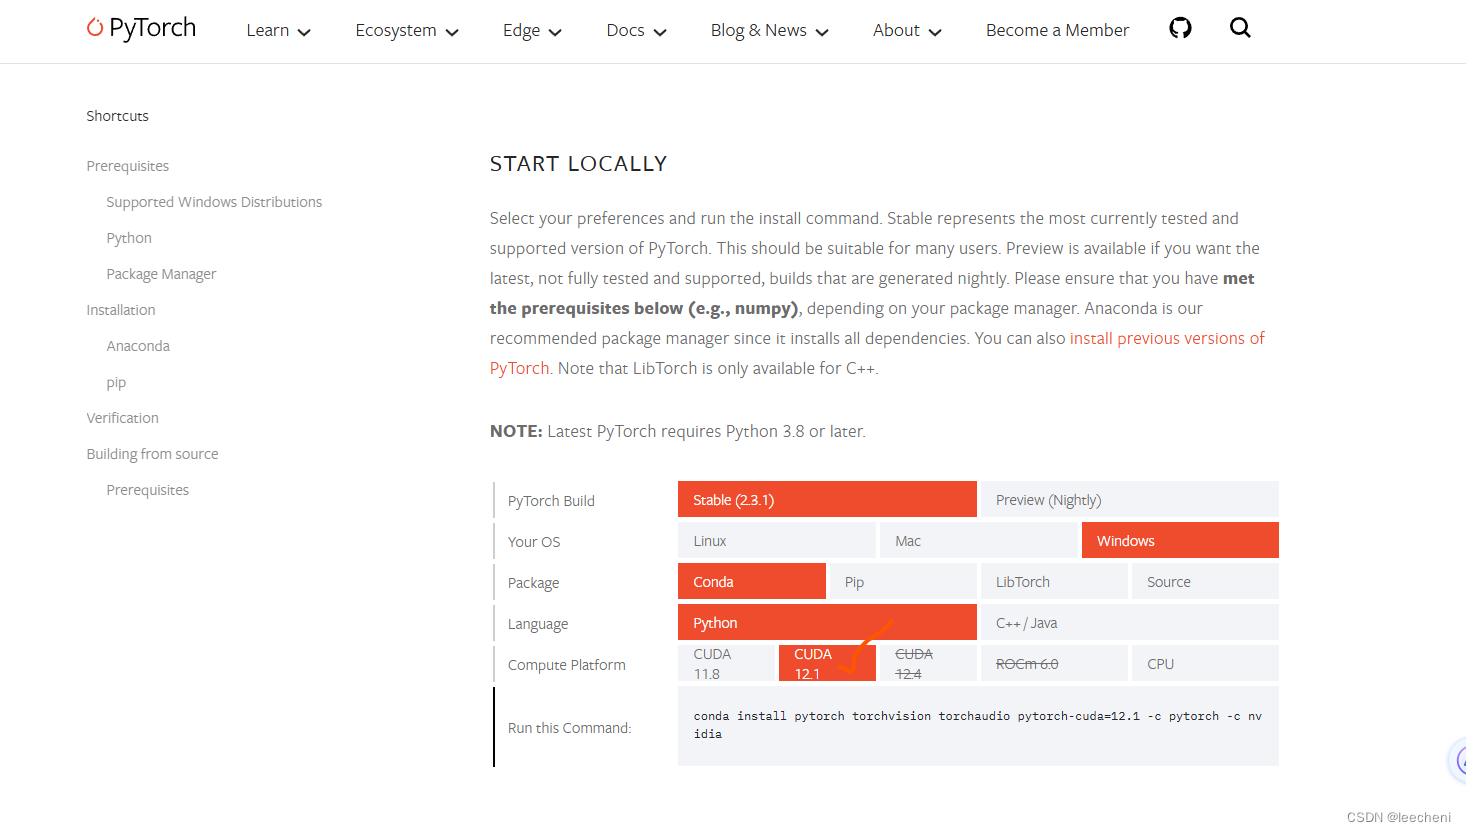Choose Windows as your OS
Viewport: 1466px width, 832px height.
1180,540
